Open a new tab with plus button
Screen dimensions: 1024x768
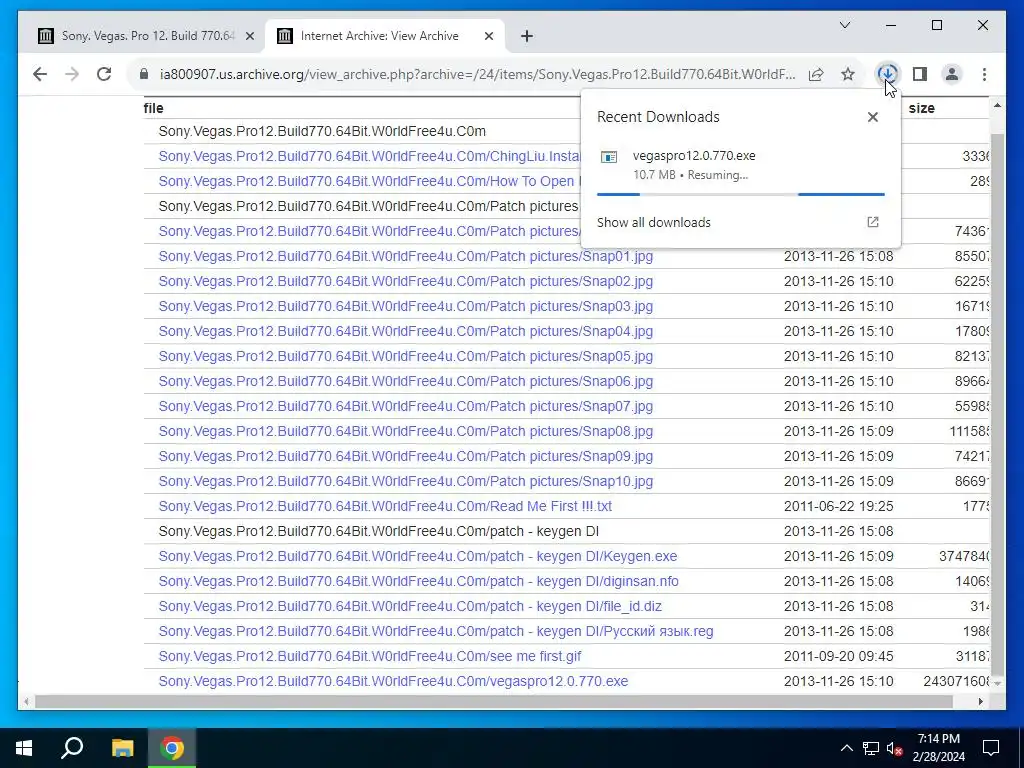coord(527,36)
